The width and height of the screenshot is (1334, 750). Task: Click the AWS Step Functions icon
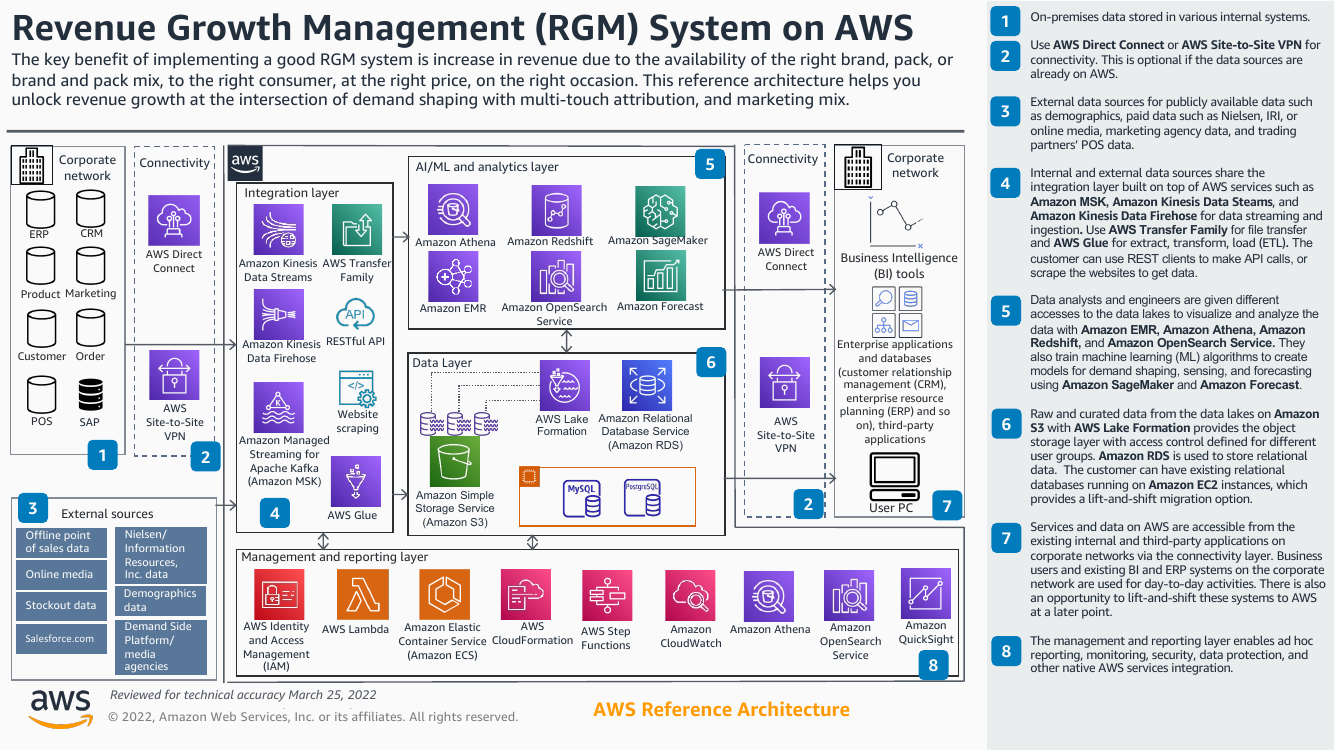[607, 595]
